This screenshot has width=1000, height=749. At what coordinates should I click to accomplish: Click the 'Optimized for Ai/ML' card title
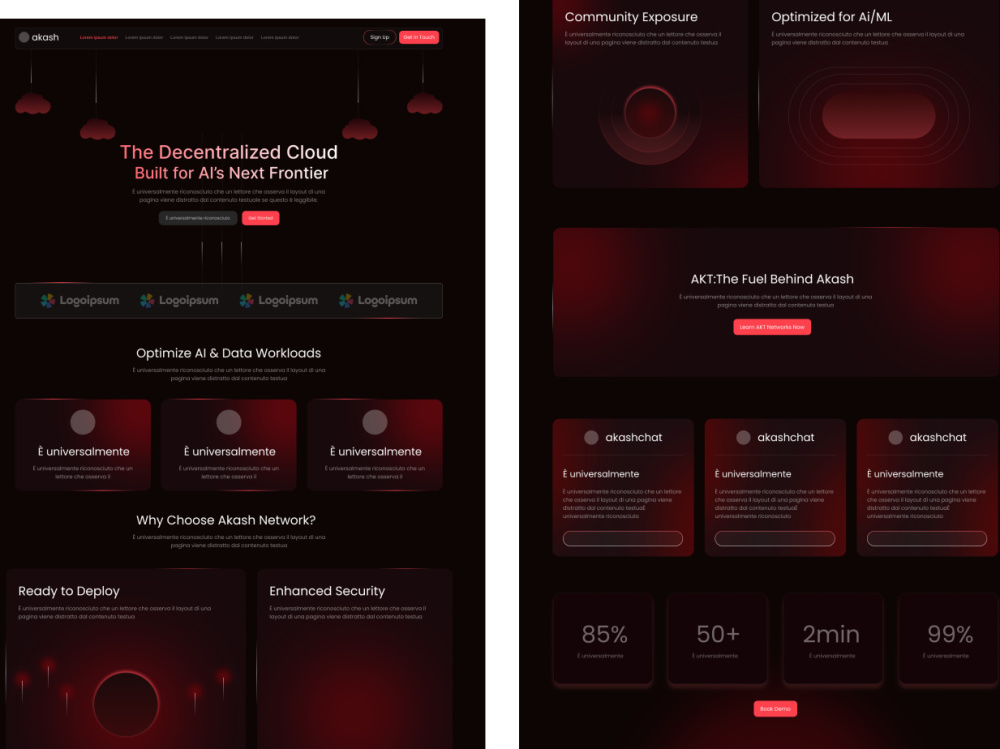click(831, 17)
